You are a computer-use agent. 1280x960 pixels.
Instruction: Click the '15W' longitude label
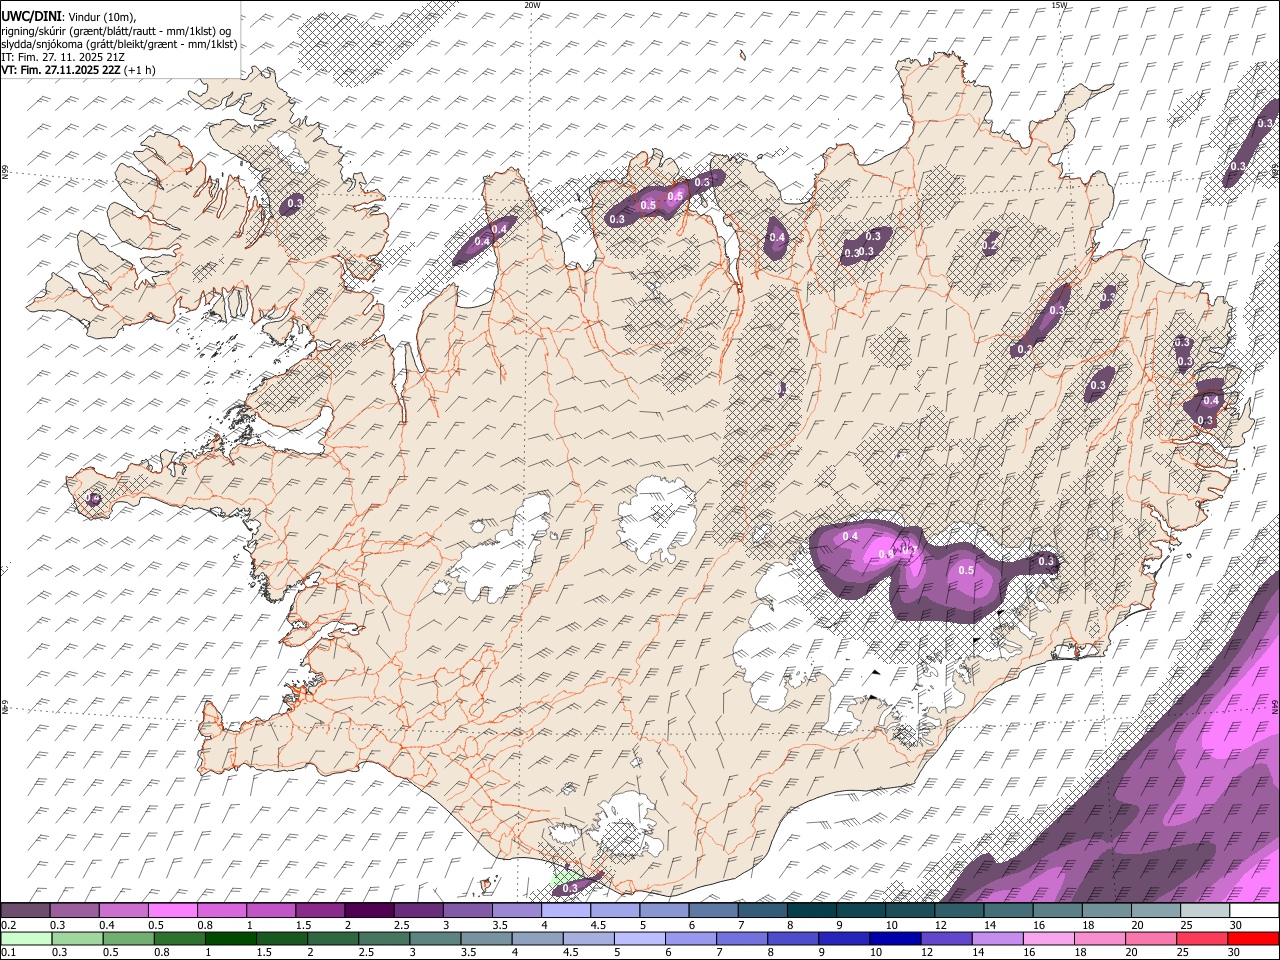1060,5
